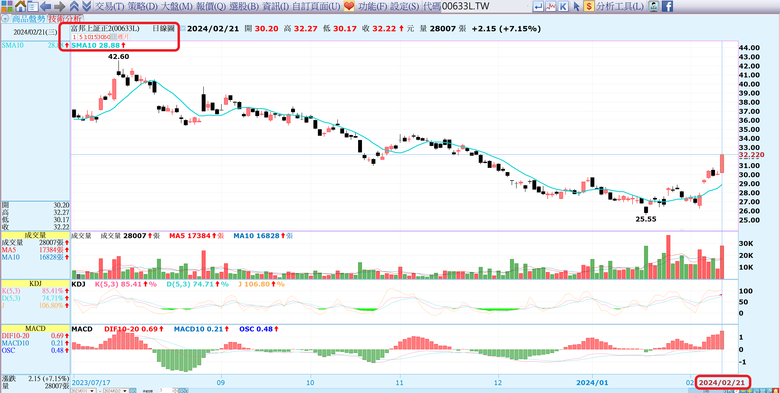This screenshot has width=780, height=393.
Task: Click the 2024/02/21 end date label at bottom right
Action: (x=722, y=382)
